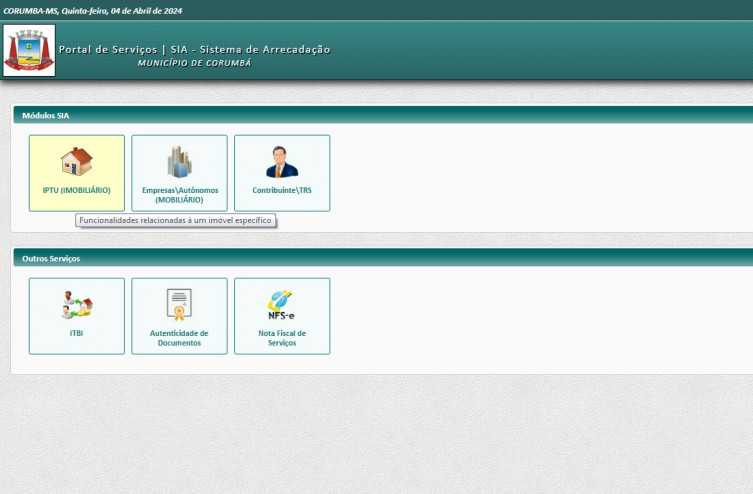Image resolution: width=753 pixels, height=494 pixels.
Task: Click the Outros Serviços section header
Action: (51, 259)
